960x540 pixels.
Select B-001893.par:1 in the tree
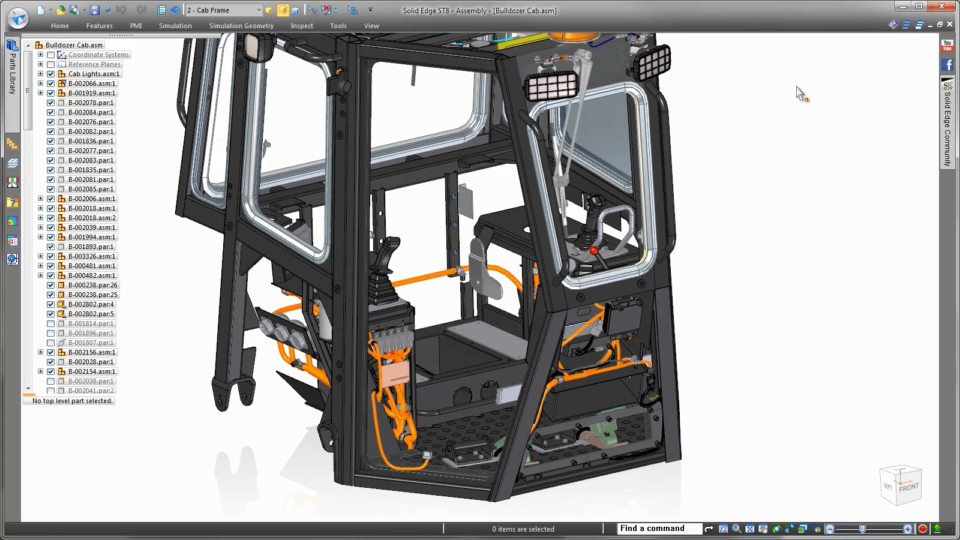(x=90, y=247)
